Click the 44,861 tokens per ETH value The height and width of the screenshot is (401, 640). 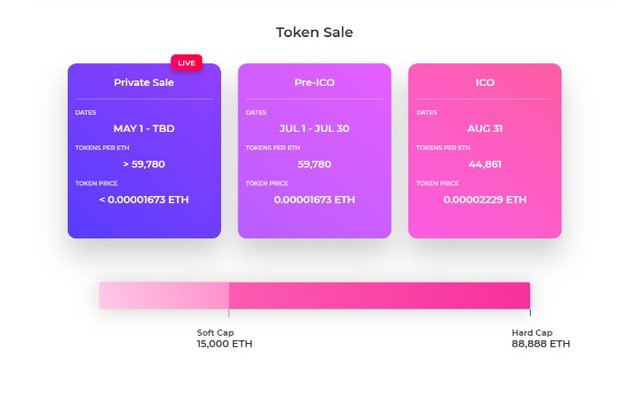[484, 164]
